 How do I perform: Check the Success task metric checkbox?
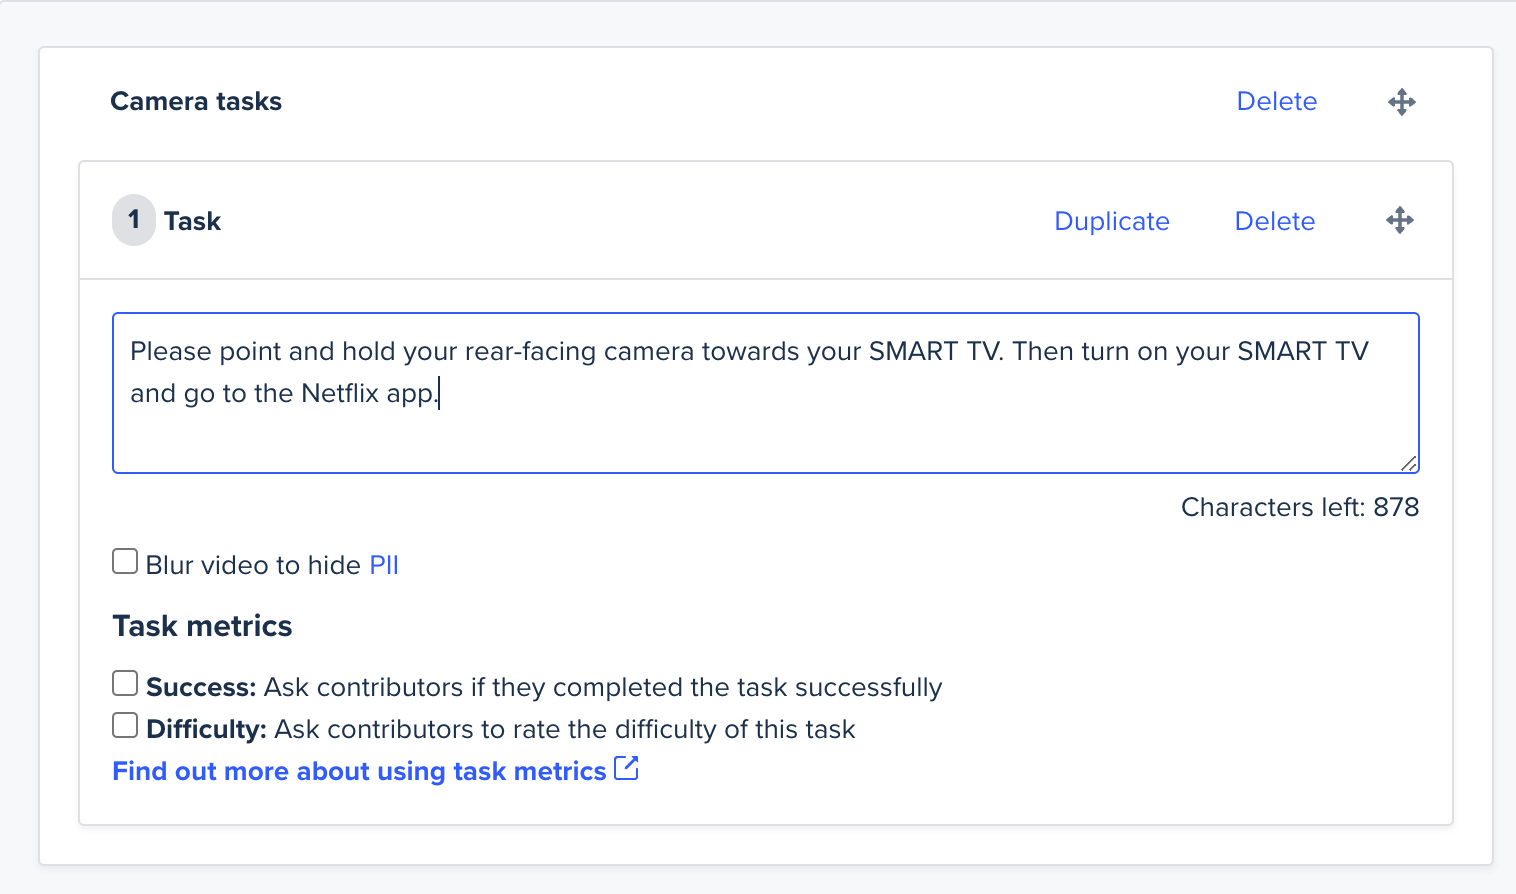click(x=125, y=683)
